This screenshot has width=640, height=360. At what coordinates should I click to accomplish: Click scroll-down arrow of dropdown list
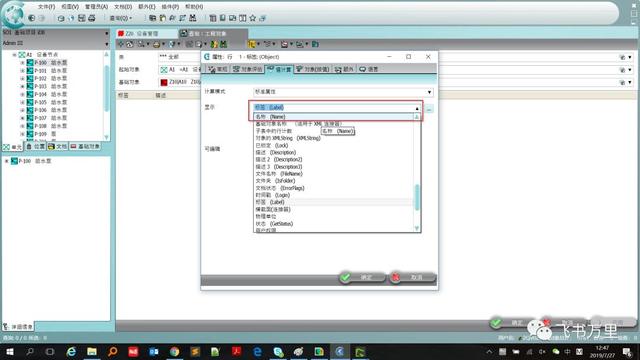(x=417, y=228)
